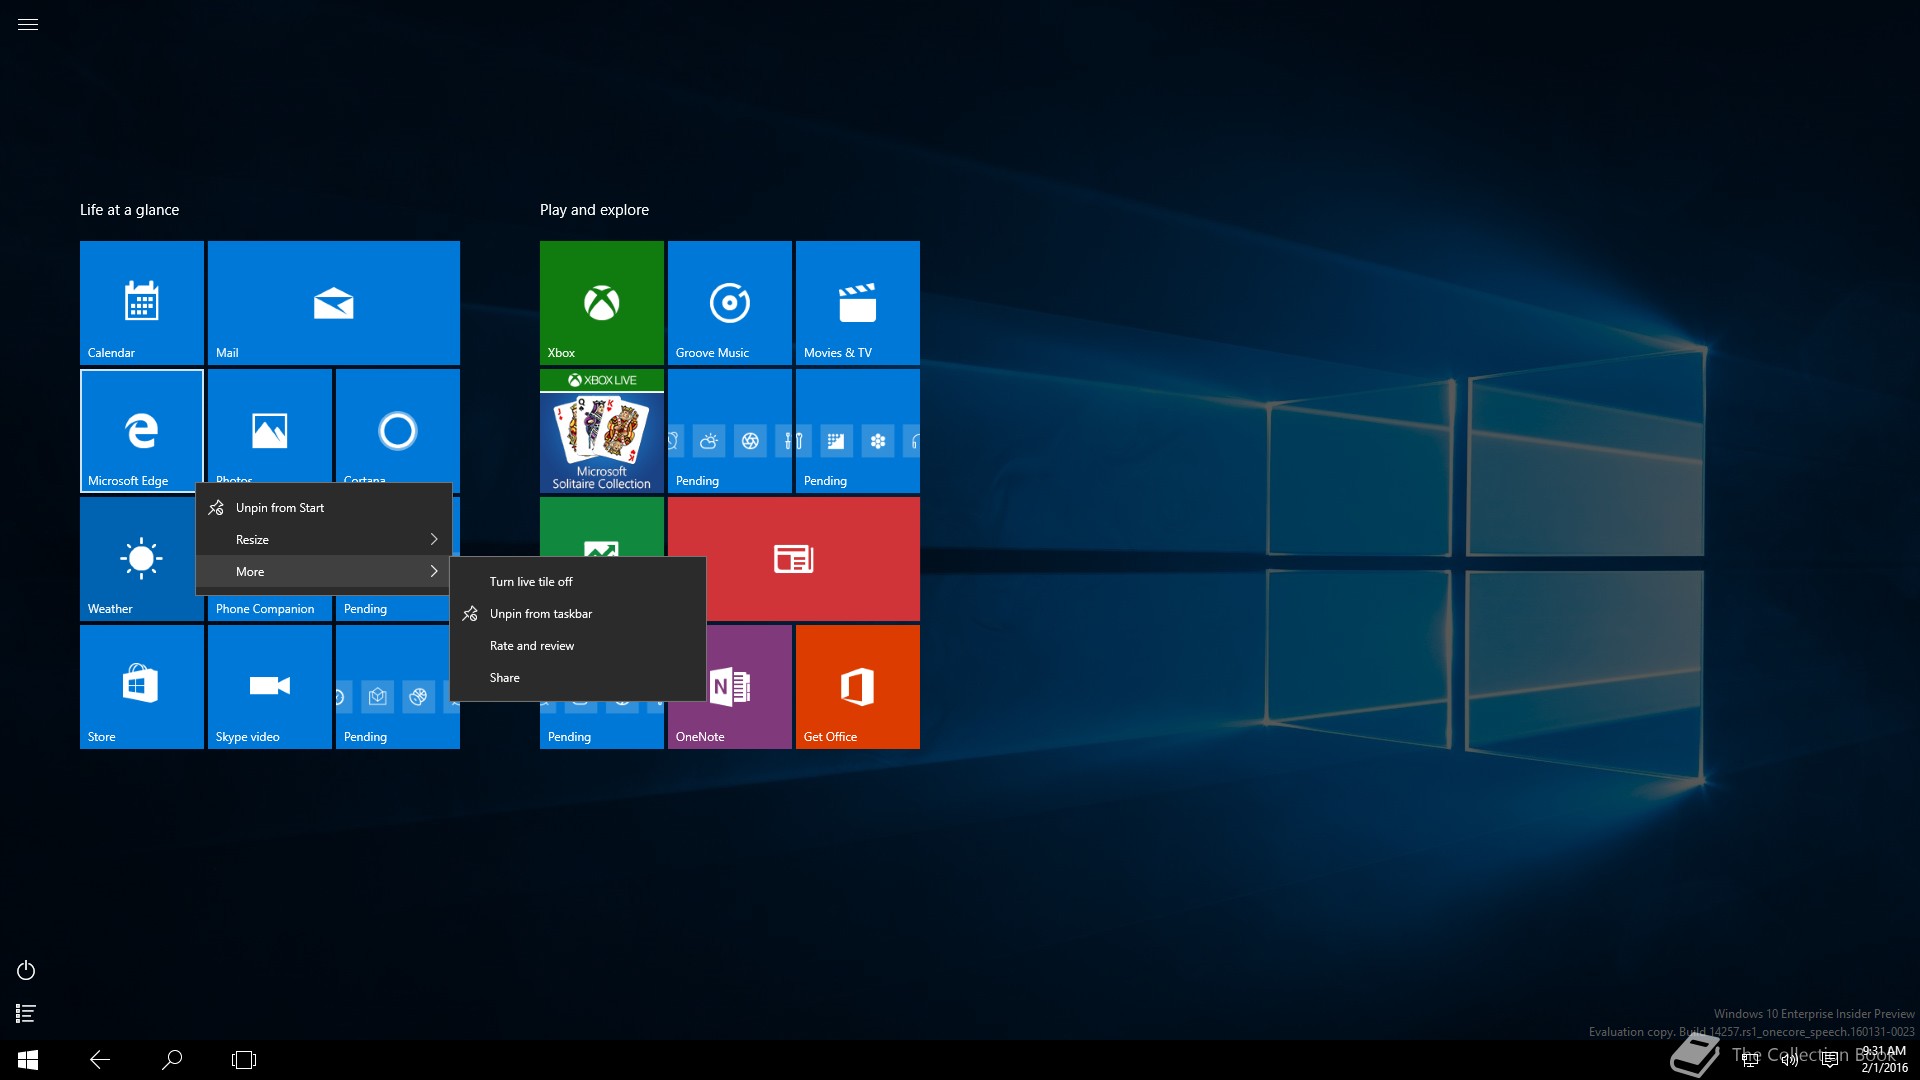
Task: Click the Pending tile below Movies & TV
Action: [858, 430]
